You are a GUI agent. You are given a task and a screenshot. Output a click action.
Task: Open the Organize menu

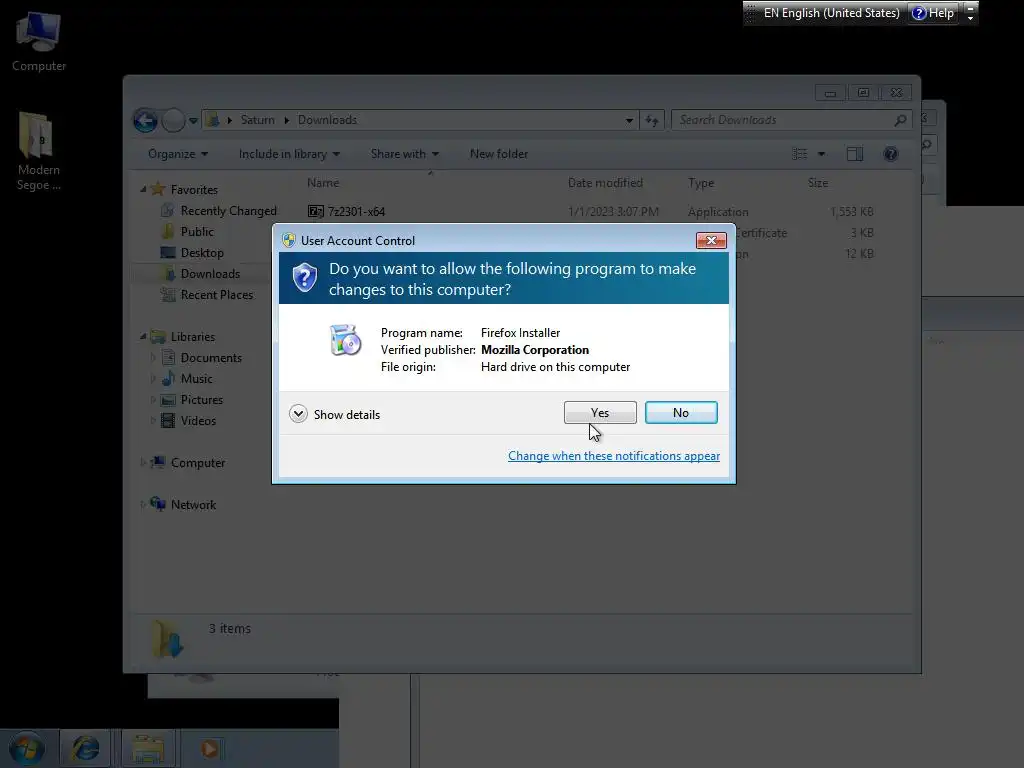178,154
